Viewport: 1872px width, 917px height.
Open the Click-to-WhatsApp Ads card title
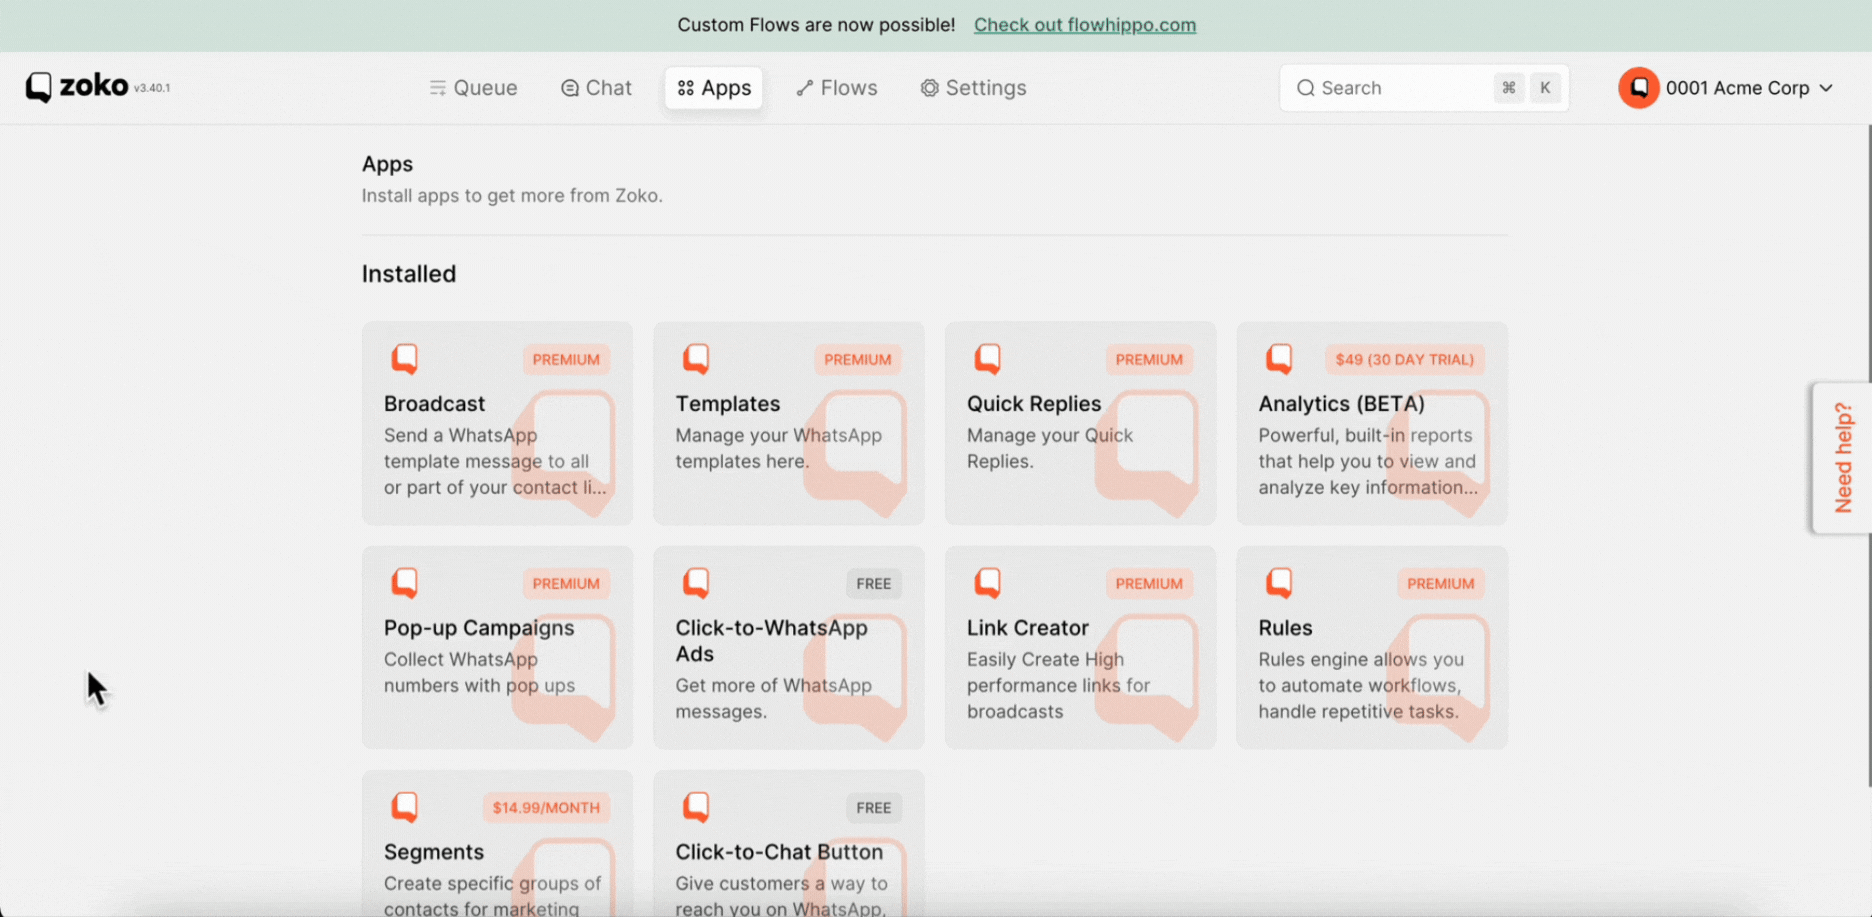pyautogui.click(x=771, y=641)
